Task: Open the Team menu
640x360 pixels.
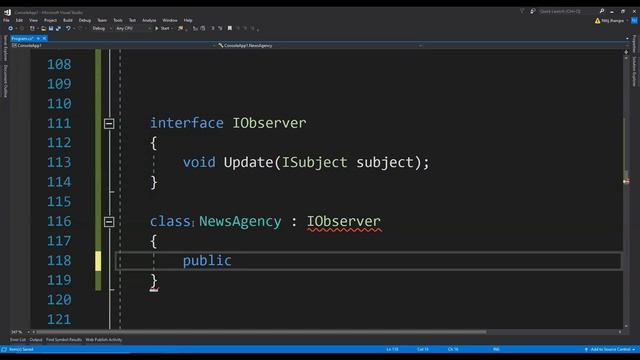Action: click(102, 20)
